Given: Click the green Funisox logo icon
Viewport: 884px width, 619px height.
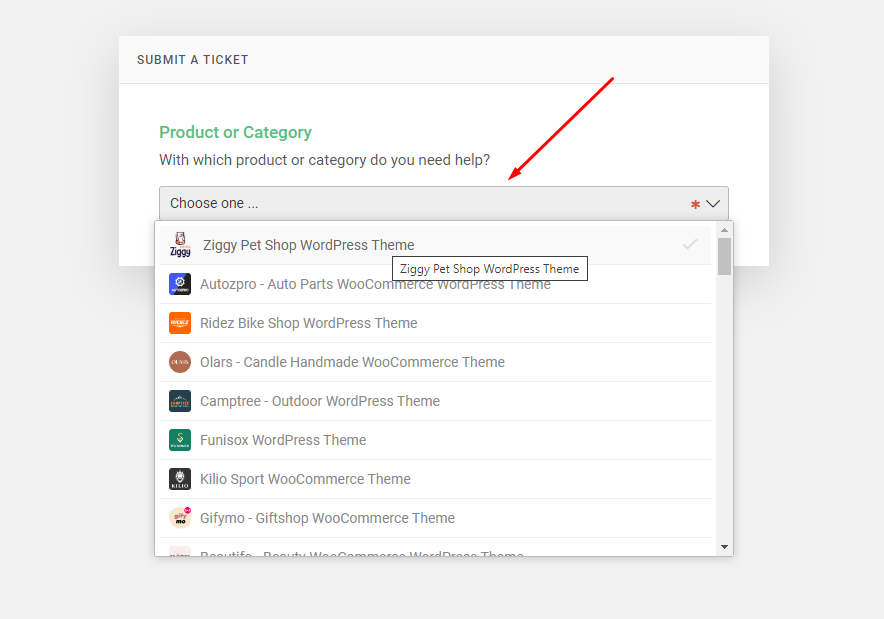Looking at the screenshot, I should point(180,440).
